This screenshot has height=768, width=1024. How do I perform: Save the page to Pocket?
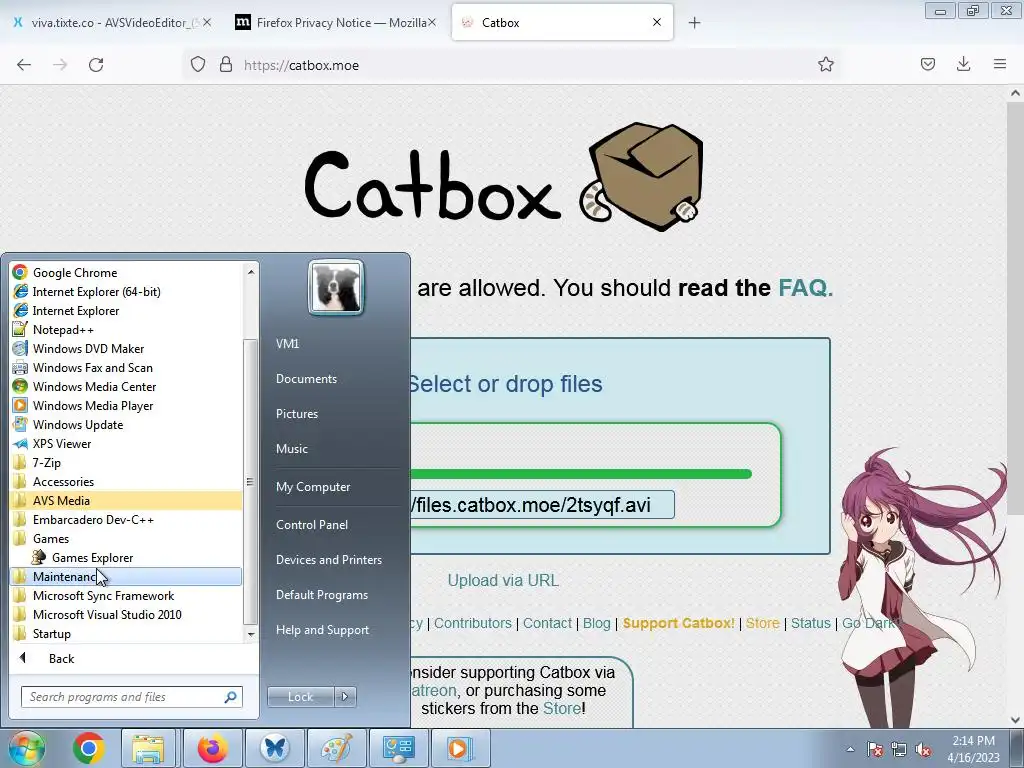[927, 64]
